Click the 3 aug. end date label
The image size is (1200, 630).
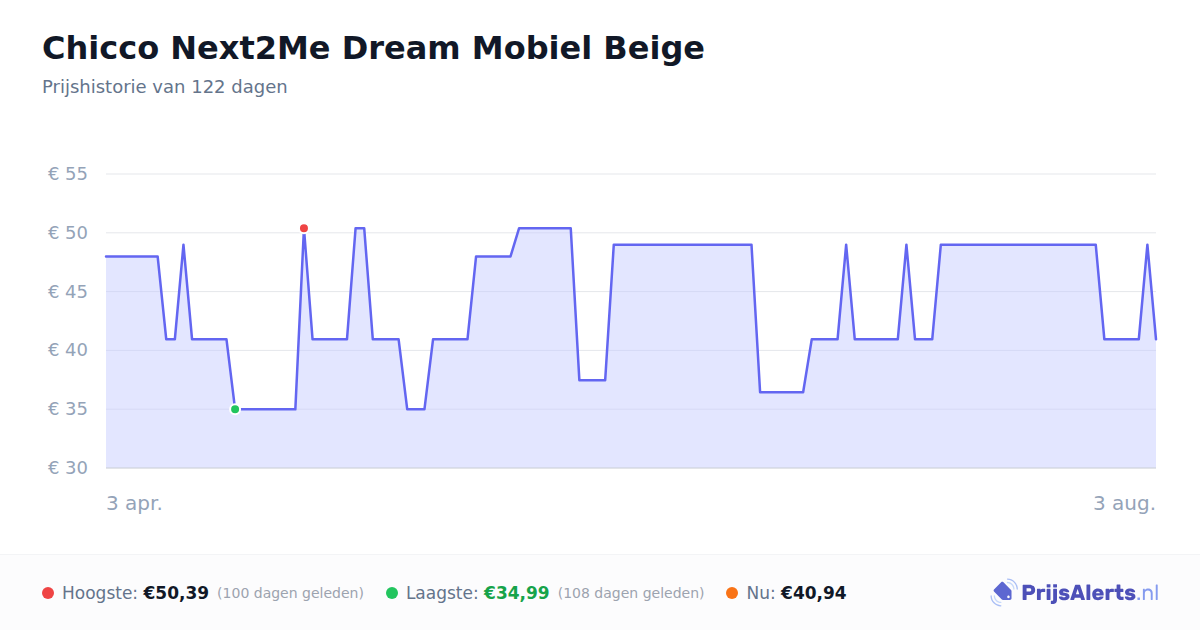click(1124, 503)
